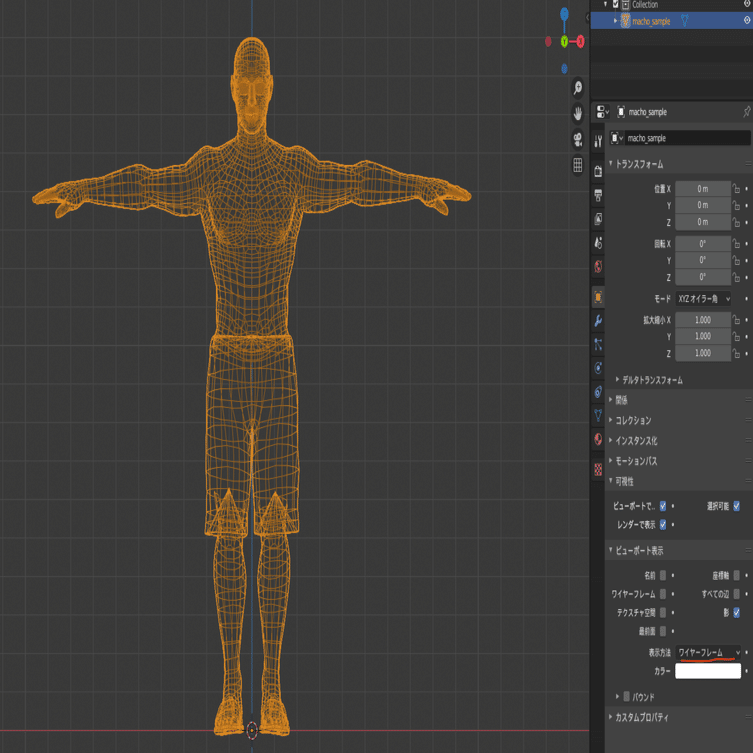Click the pan hand icon in viewport
Viewport: 753px width, 753px height.
578,115
